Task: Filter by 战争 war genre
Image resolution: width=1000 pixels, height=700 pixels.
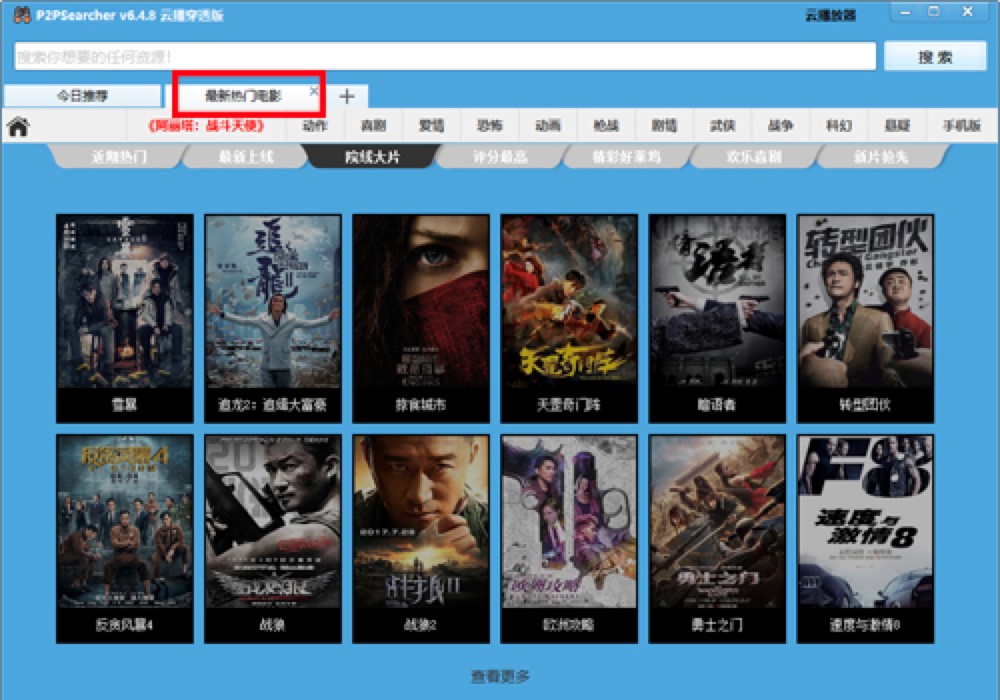Action: pos(780,126)
